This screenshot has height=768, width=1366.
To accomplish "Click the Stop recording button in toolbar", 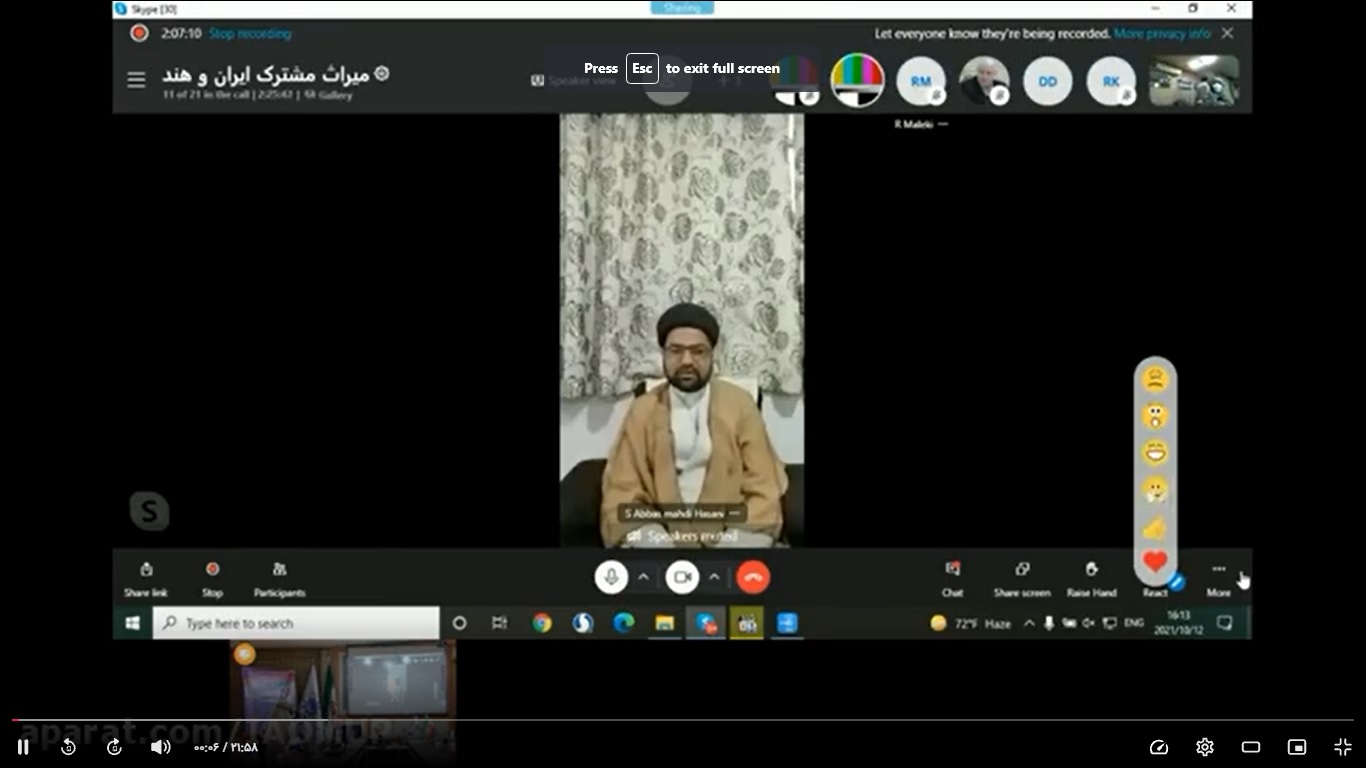I will coord(212,579).
